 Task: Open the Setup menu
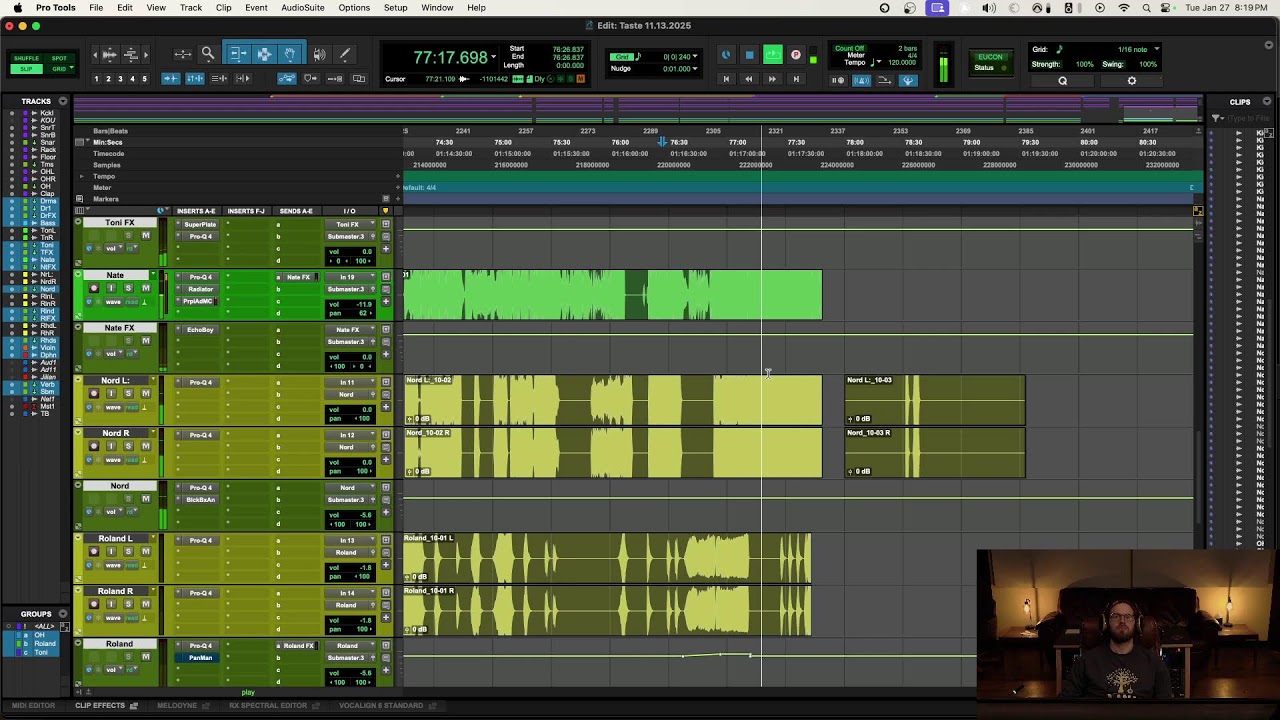tap(395, 8)
